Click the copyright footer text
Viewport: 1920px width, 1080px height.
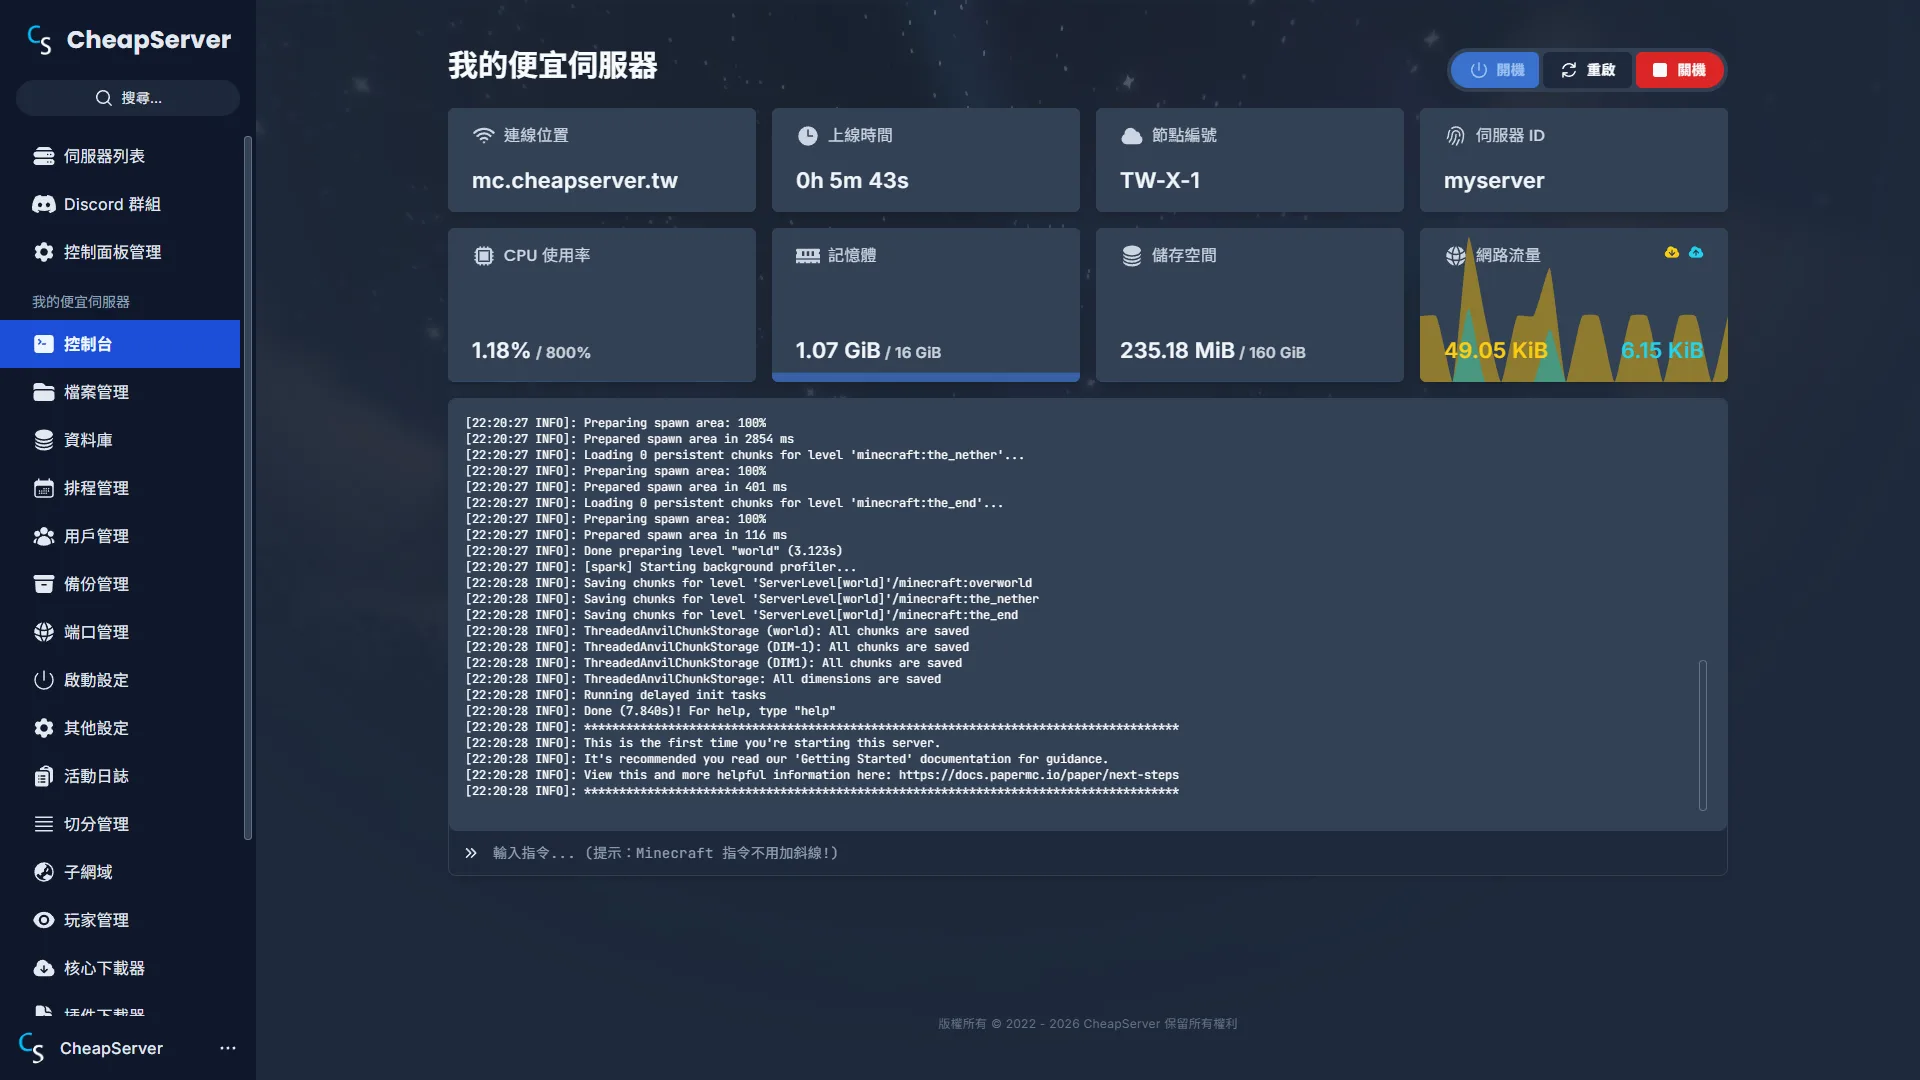click(1088, 1024)
